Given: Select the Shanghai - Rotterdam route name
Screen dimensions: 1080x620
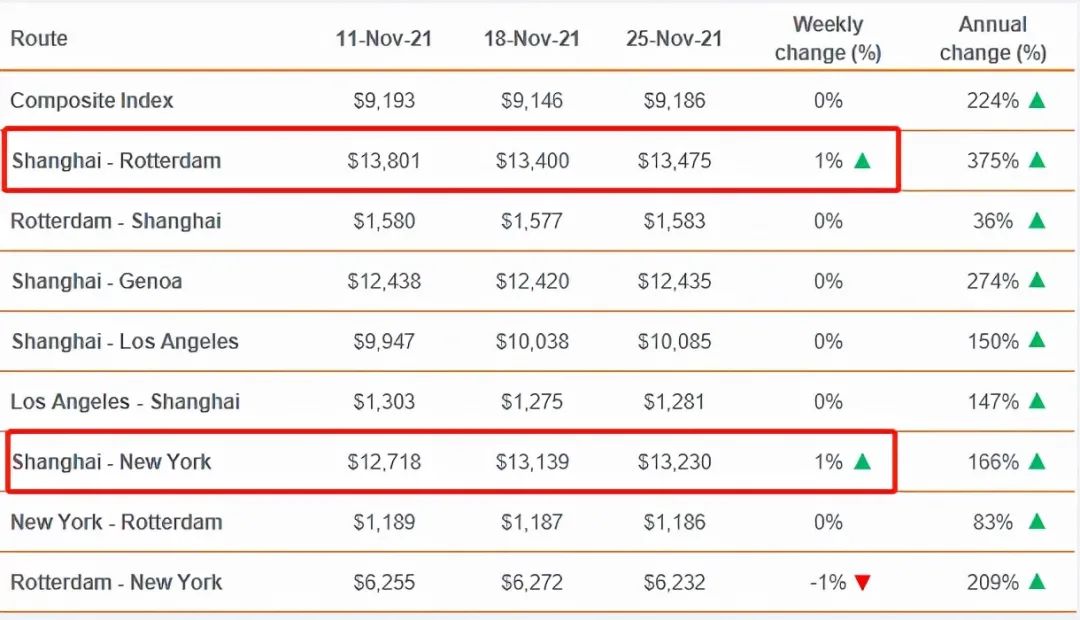Looking at the screenshot, I should (116, 161).
